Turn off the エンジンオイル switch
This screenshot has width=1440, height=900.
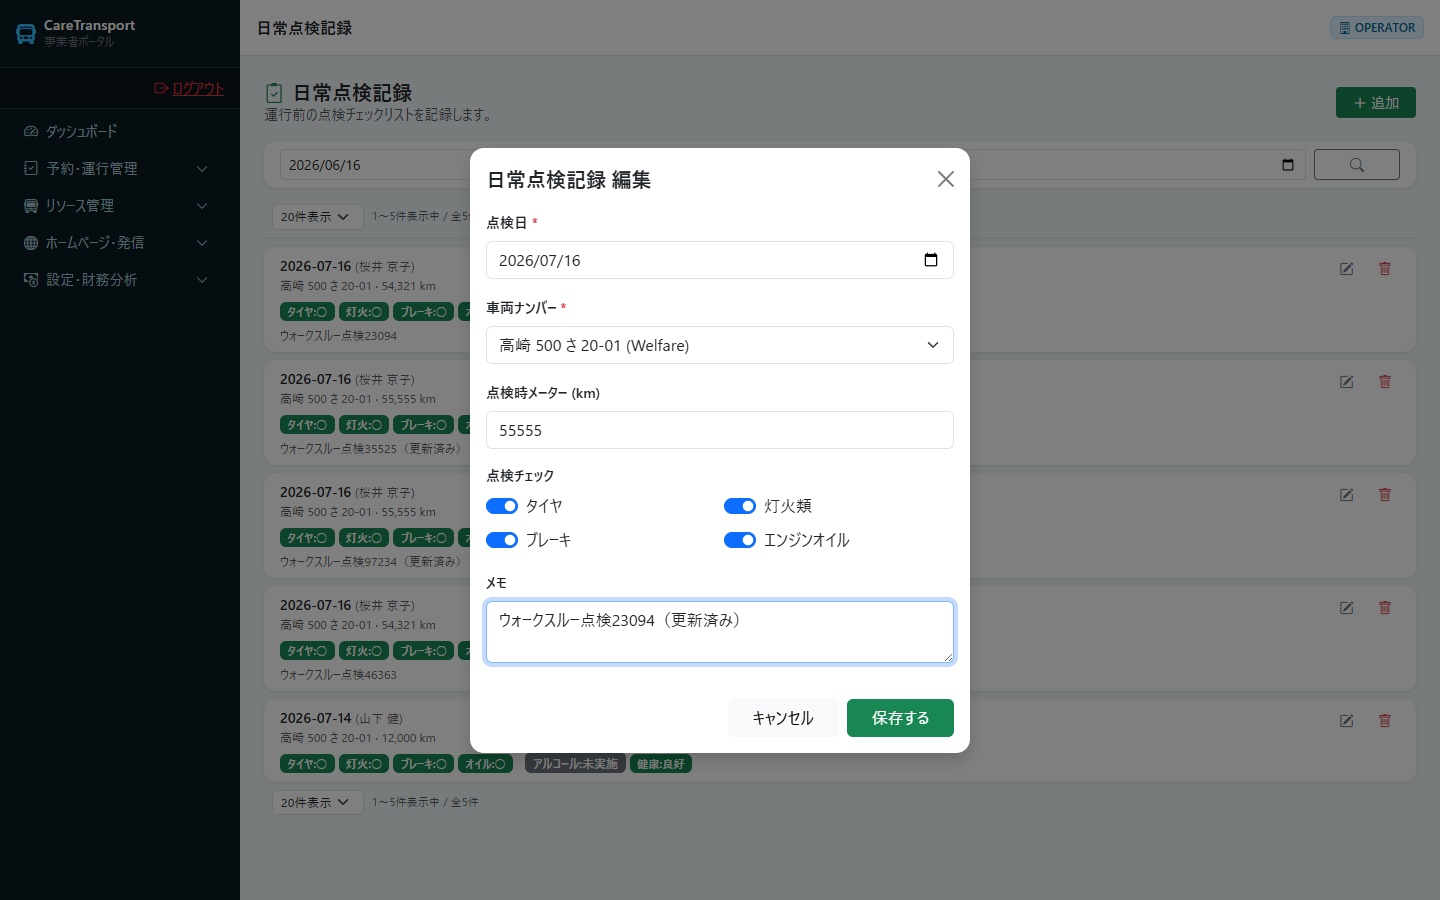740,540
